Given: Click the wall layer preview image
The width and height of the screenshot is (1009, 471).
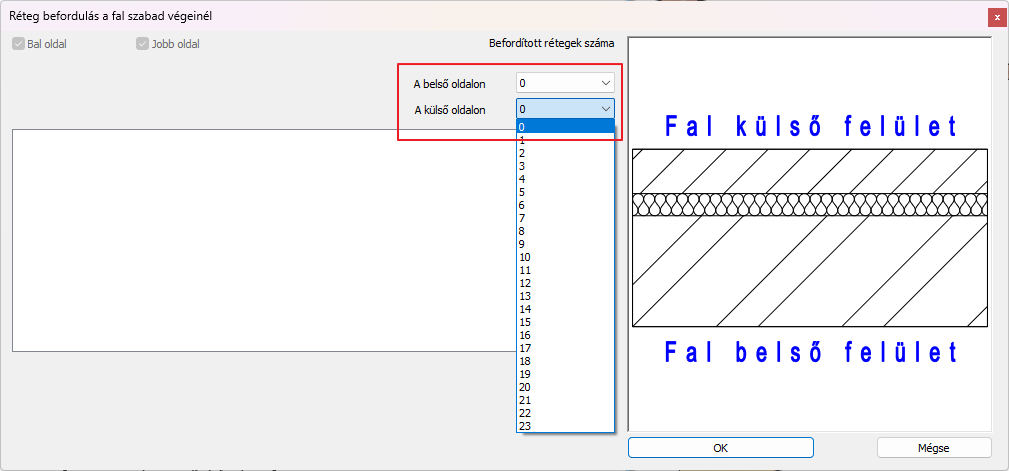Looking at the screenshot, I should 810,238.
